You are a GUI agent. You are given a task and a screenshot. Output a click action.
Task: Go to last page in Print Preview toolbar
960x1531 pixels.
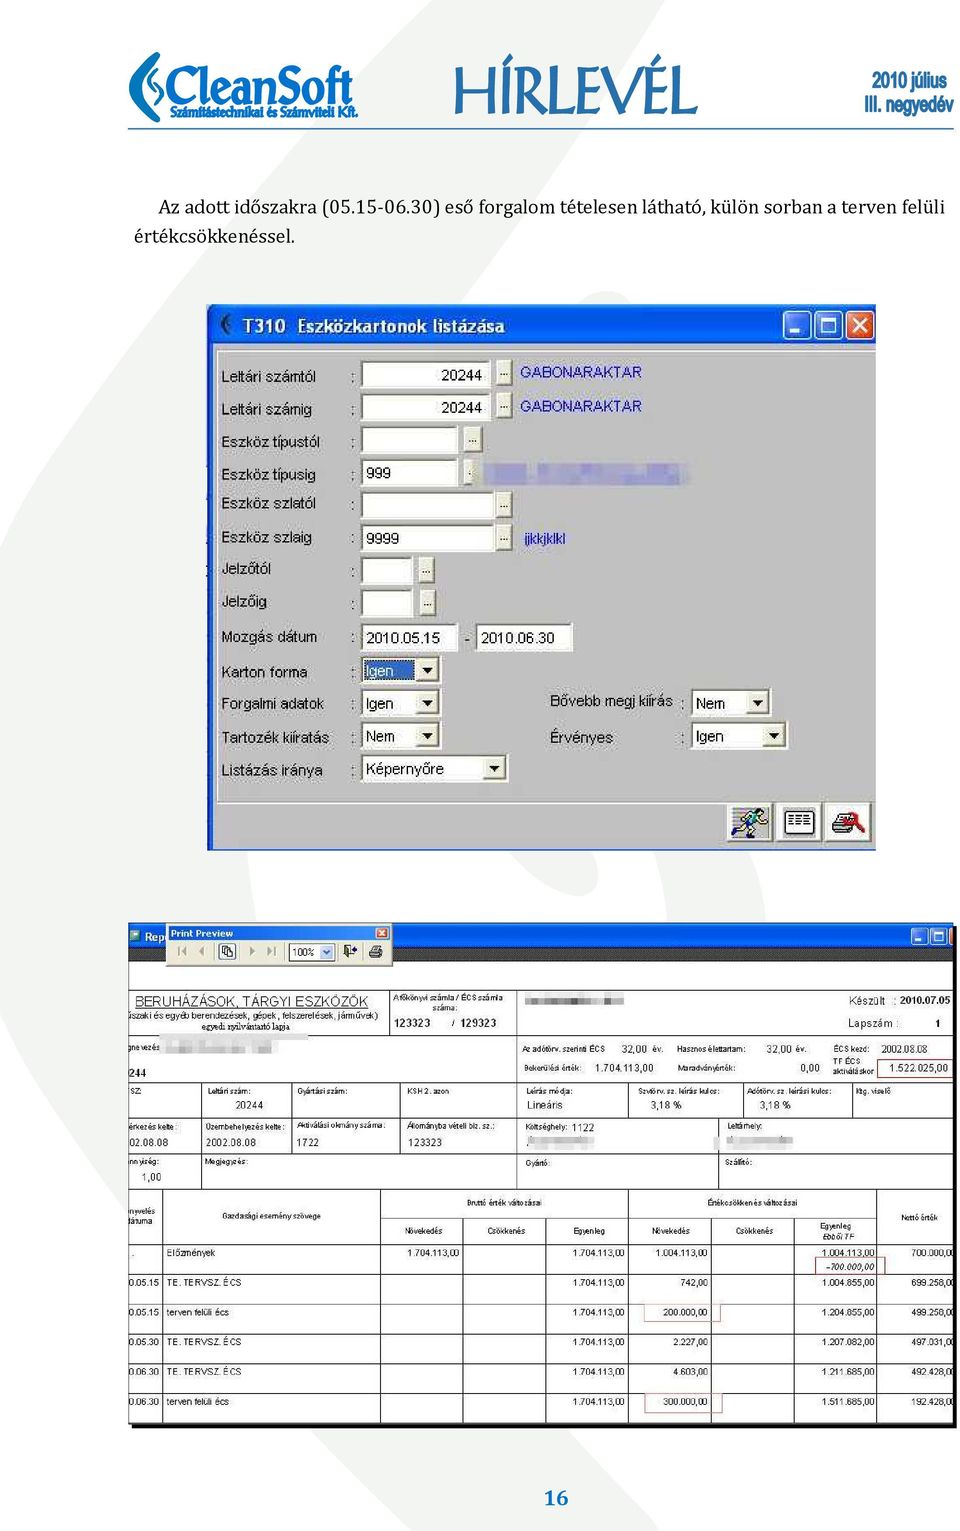pos(271,952)
